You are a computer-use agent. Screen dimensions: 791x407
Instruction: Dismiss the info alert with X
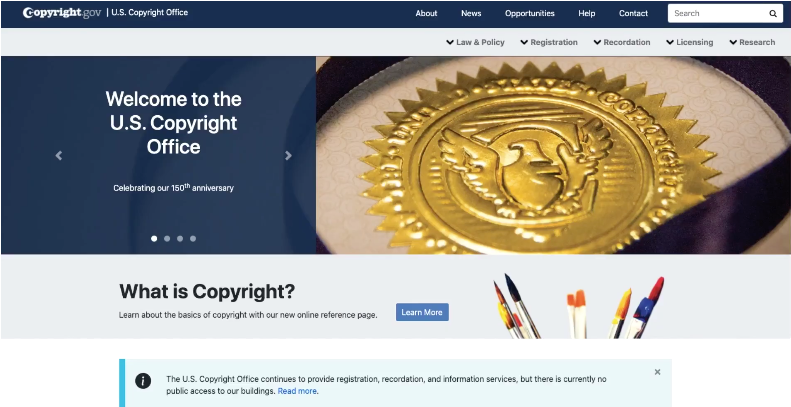[657, 372]
